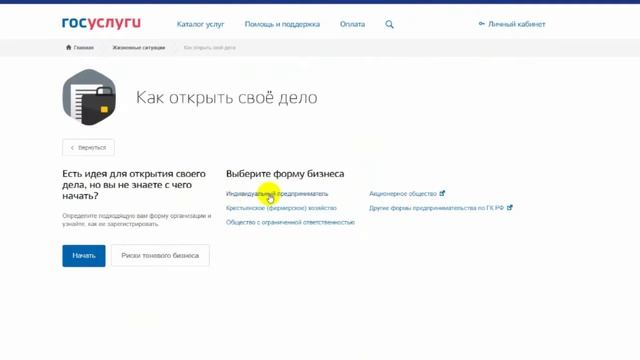640x360 pixels.
Task: Select Общество с ограниченной ответственностью link
Action: [290, 222]
